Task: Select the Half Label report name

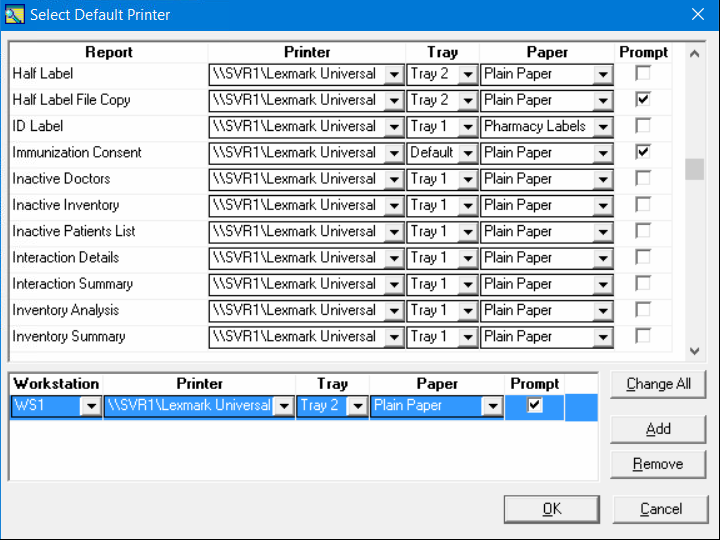Action: [43, 73]
